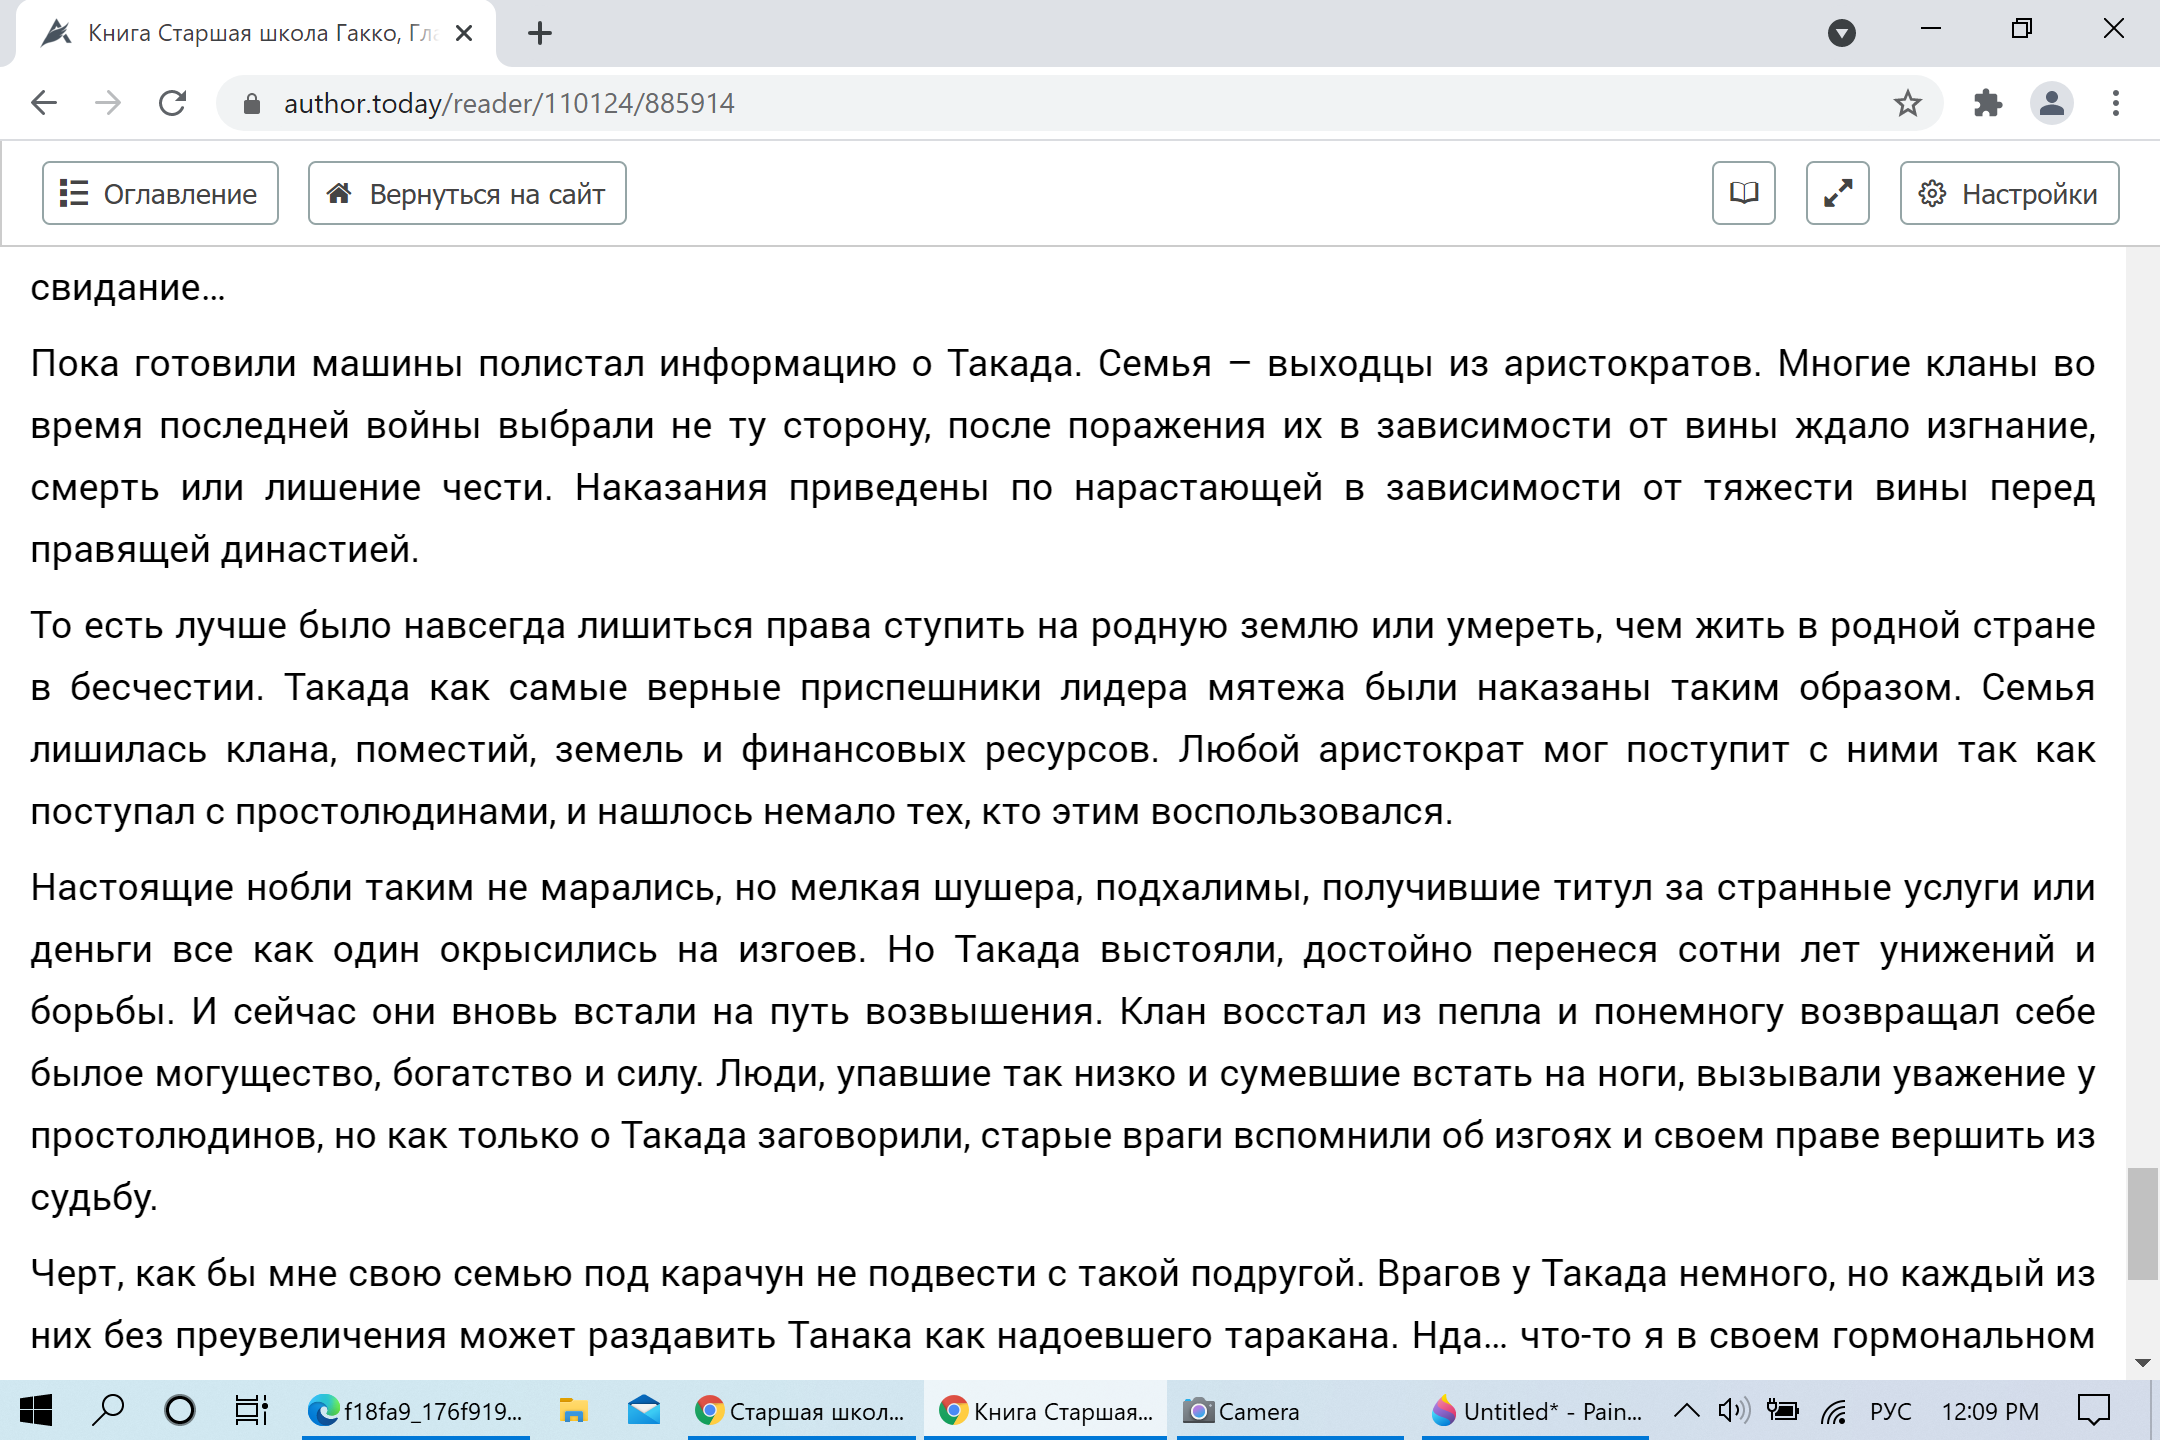Click the address bar URL field
Screen dimensions: 2160x1440
pyautogui.click(x=1000, y=103)
